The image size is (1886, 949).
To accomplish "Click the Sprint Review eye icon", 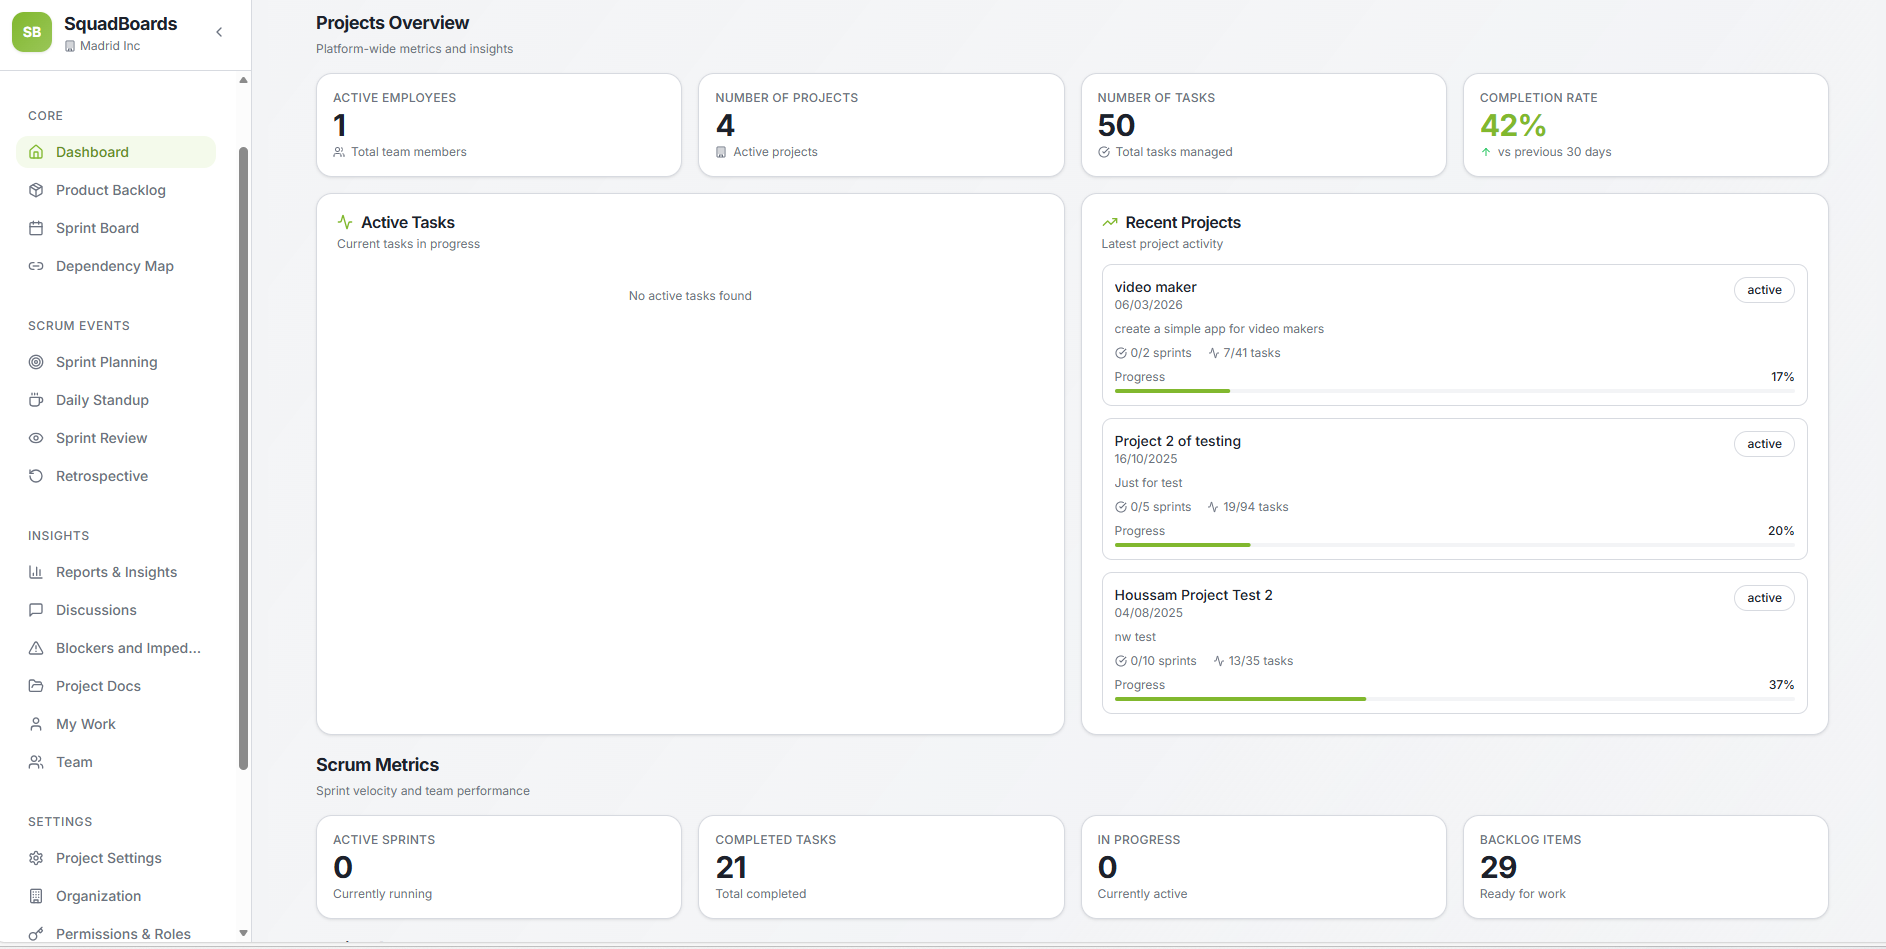I will pyautogui.click(x=36, y=438).
